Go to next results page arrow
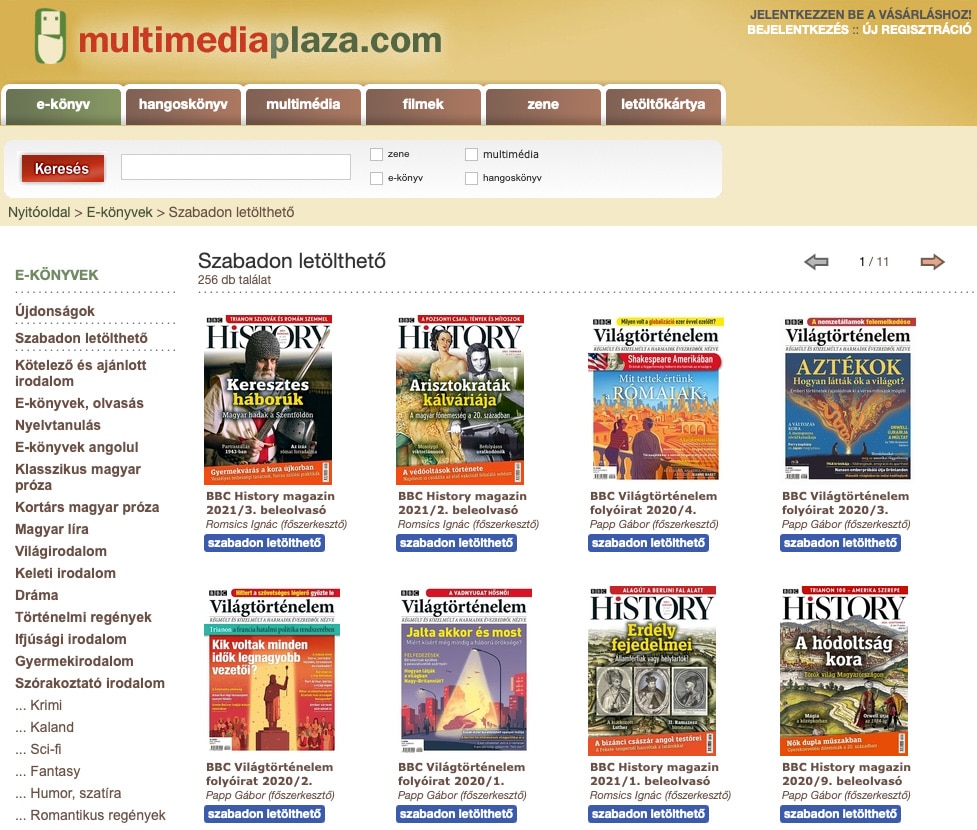Image resolution: width=977 pixels, height=830 pixels. (x=932, y=262)
